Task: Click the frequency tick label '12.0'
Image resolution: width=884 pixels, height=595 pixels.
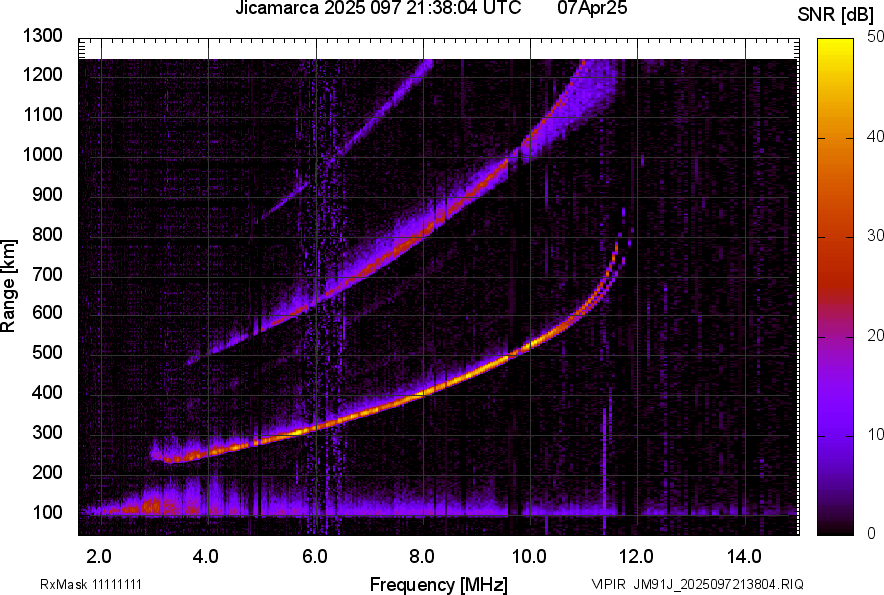Action: 636,557
